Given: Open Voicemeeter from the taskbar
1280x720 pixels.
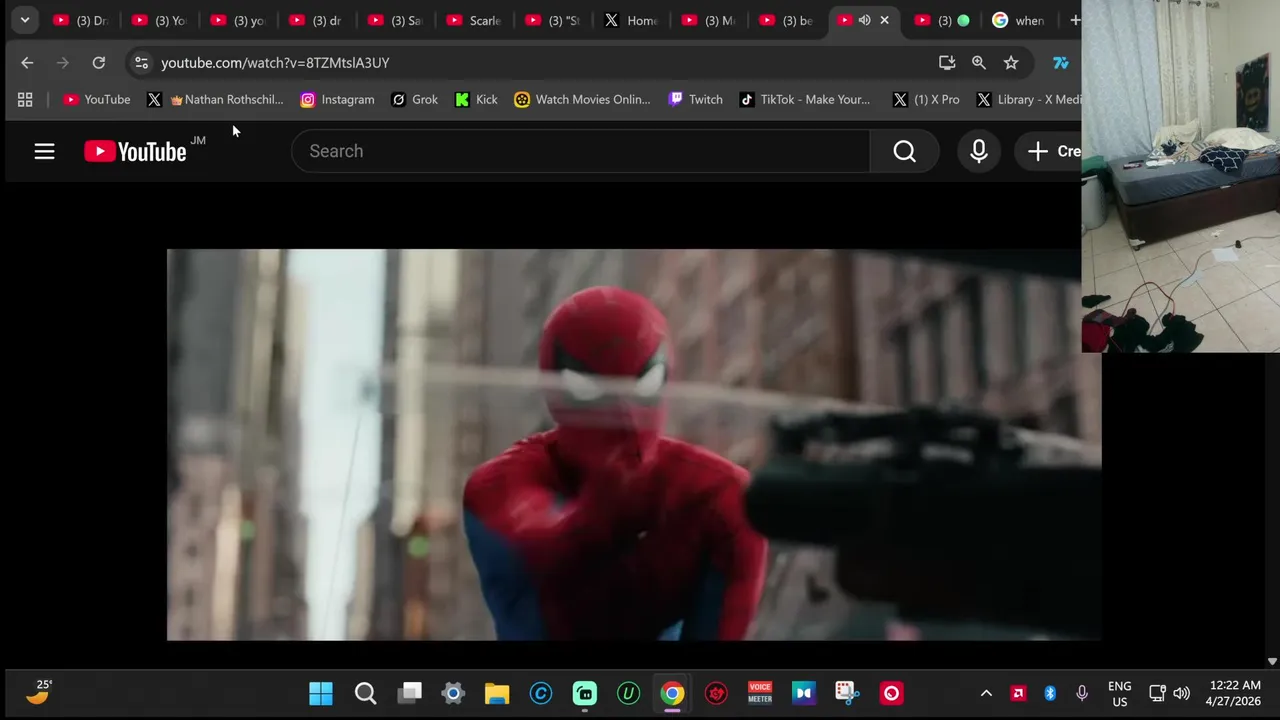Looking at the screenshot, I should click(x=760, y=693).
